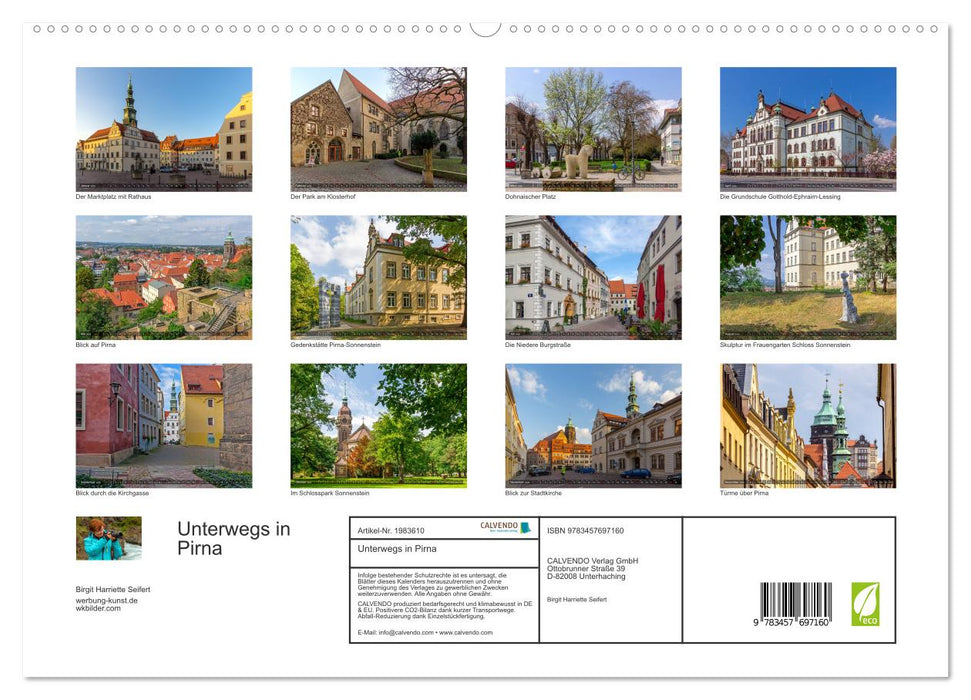The height and width of the screenshot is (700, 971).
Task: Expand the 'Im Schlosspark Sonnenstein' photo
Action: pos(378,426)
